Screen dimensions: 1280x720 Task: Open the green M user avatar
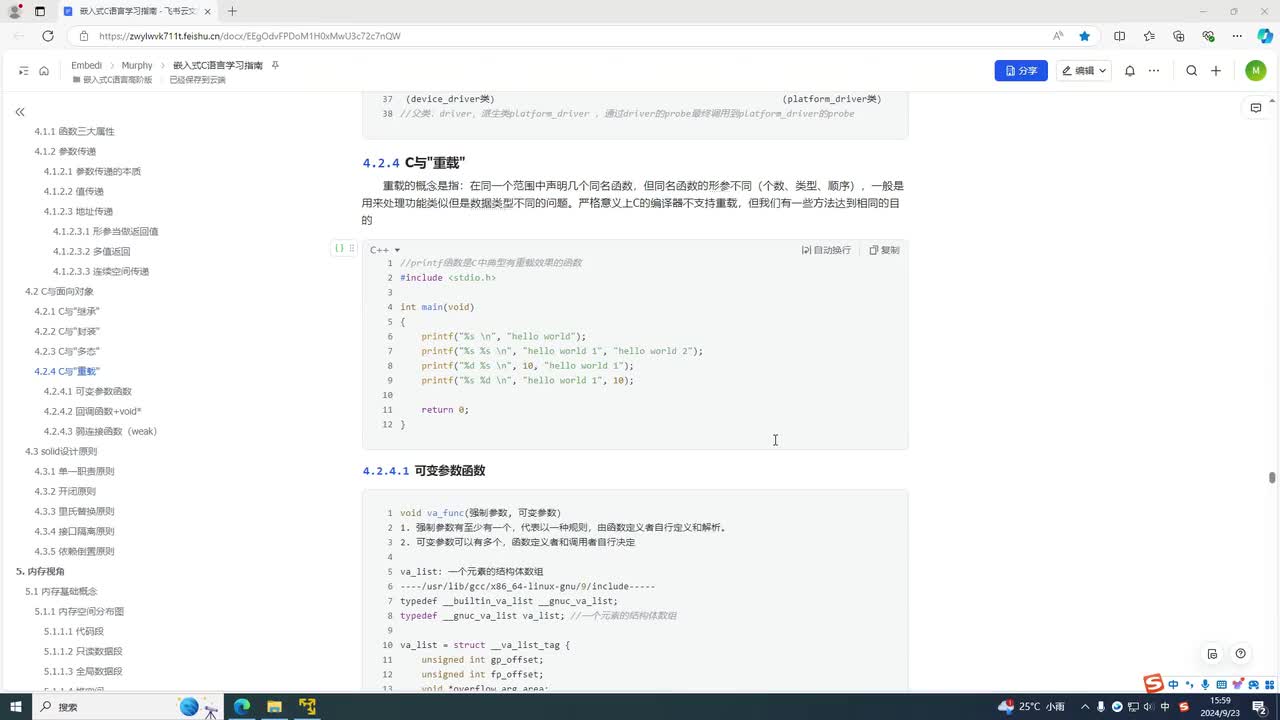click(x=1256, y=71)
